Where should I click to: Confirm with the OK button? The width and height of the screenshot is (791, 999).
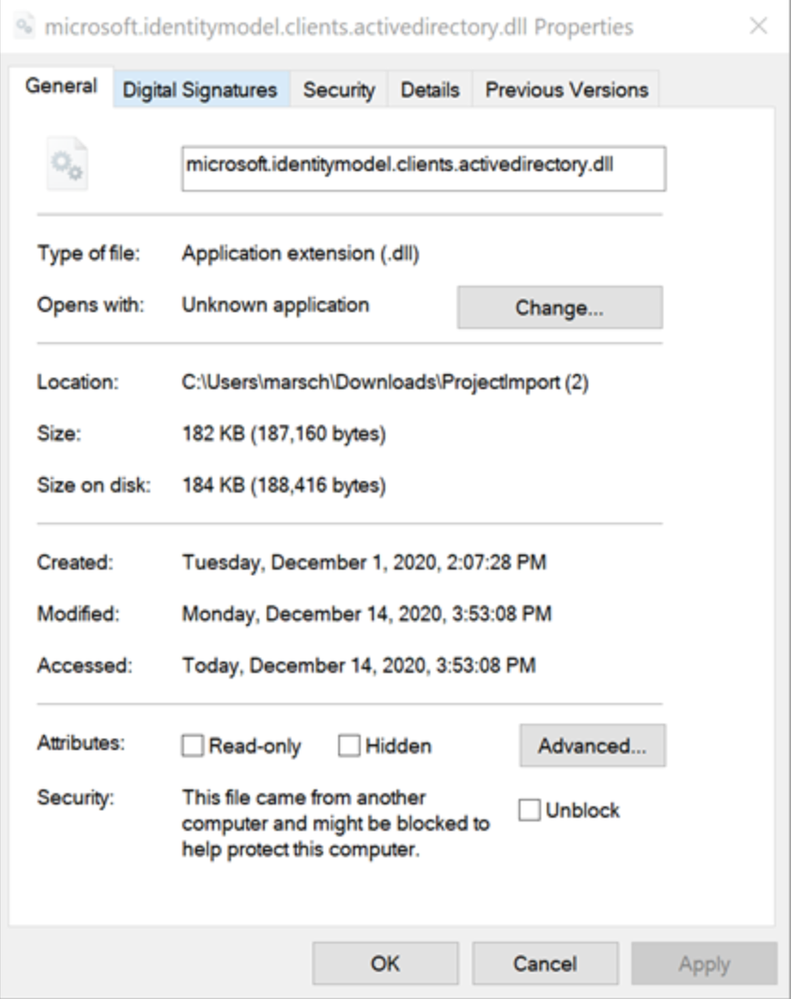coord(385,963)
